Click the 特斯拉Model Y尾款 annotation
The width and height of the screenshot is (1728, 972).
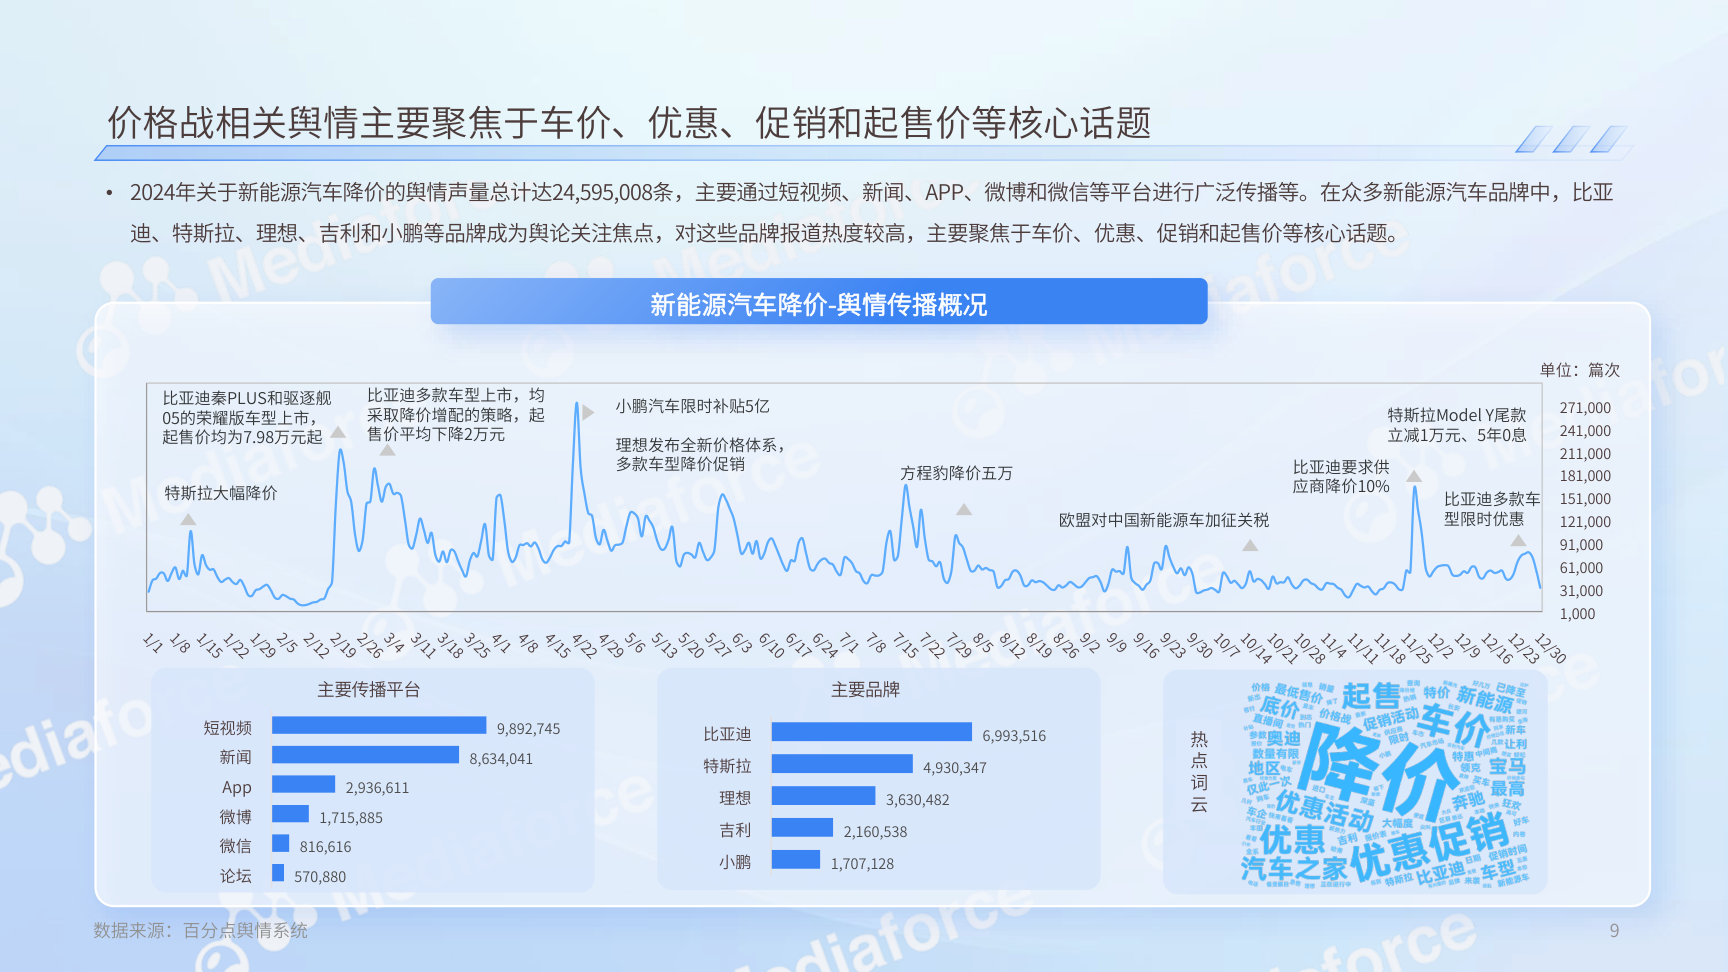click(x=1457, y=425)
